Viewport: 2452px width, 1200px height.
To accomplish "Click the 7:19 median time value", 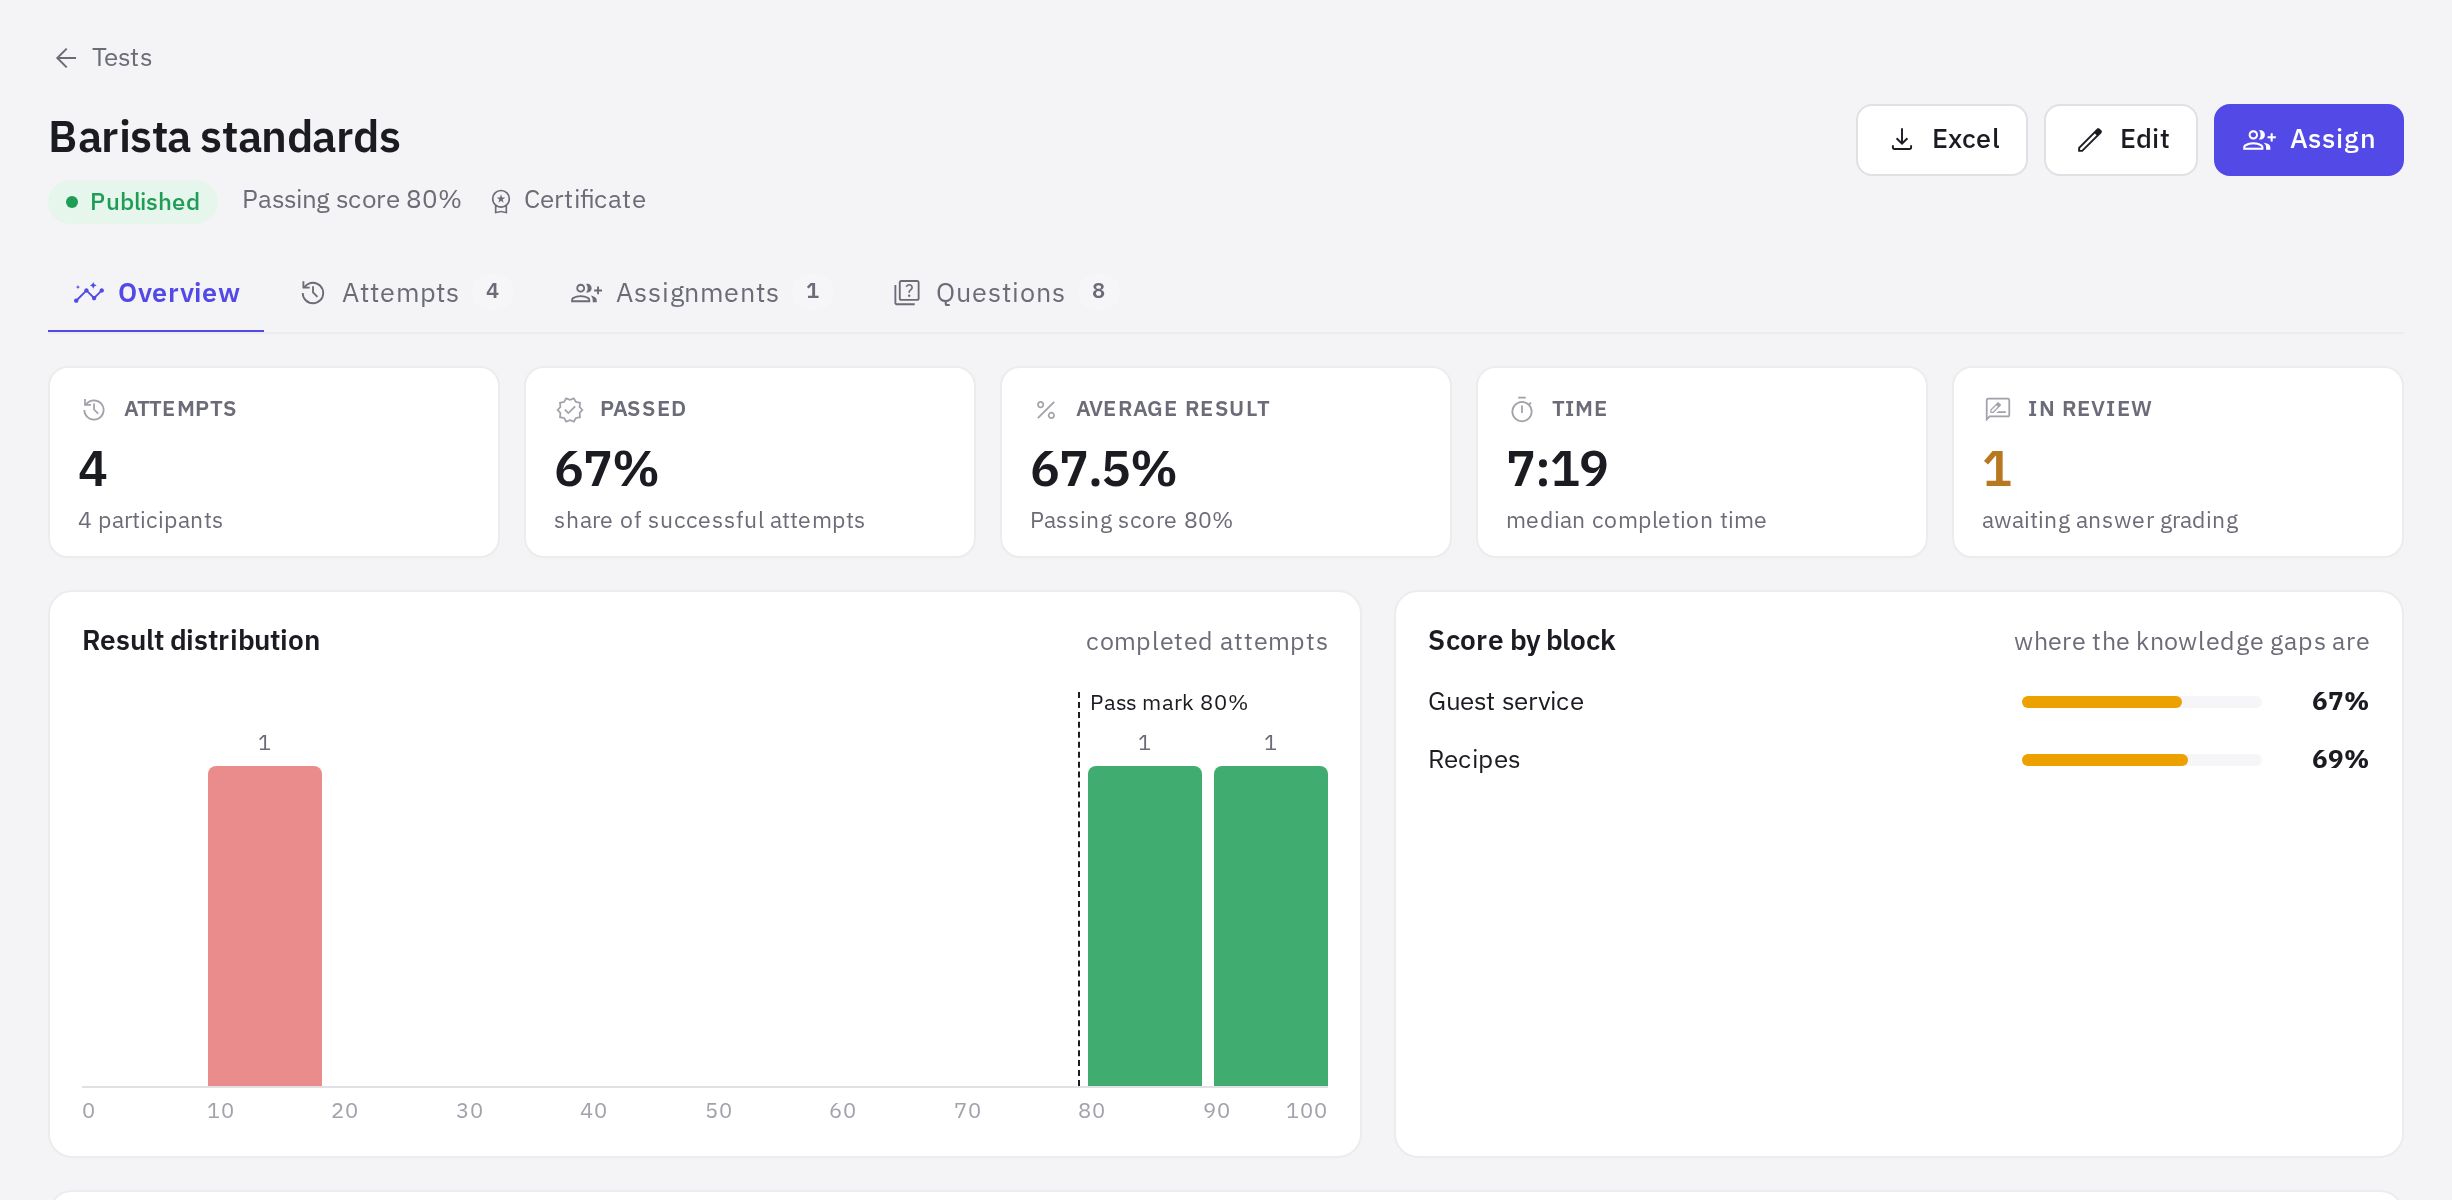I will [x=1557, y=469].
